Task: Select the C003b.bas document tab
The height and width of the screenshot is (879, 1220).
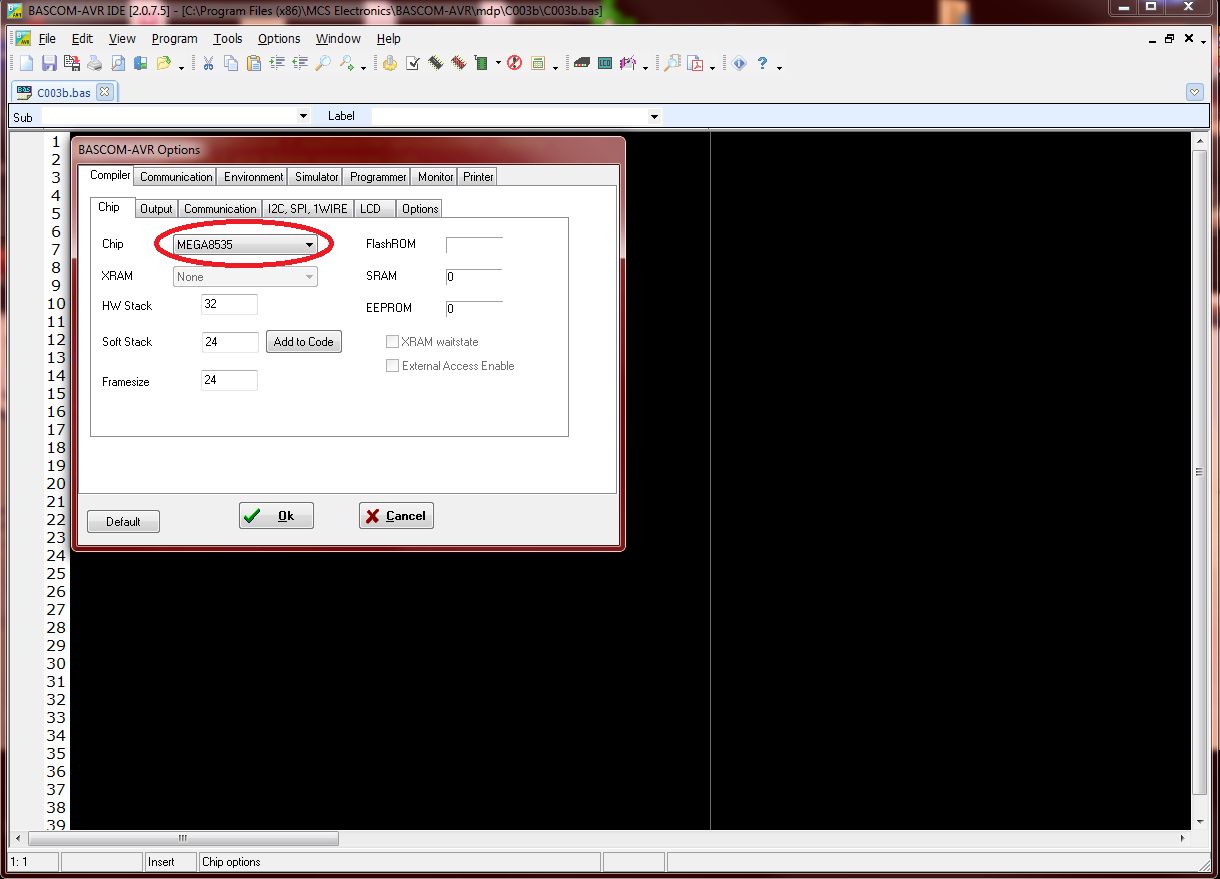Action: 64,92
